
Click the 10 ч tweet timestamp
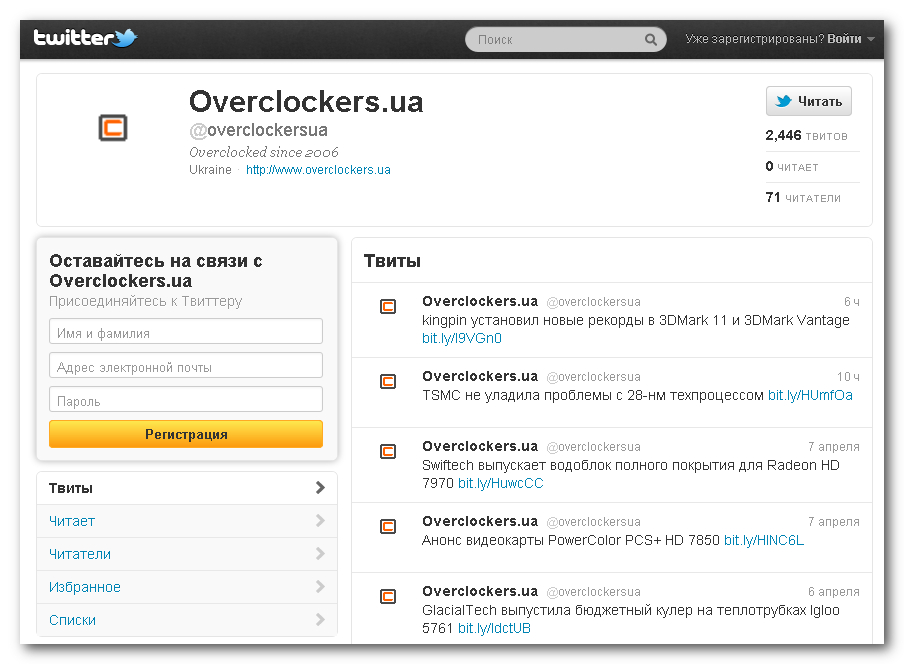tap(848, 376)
